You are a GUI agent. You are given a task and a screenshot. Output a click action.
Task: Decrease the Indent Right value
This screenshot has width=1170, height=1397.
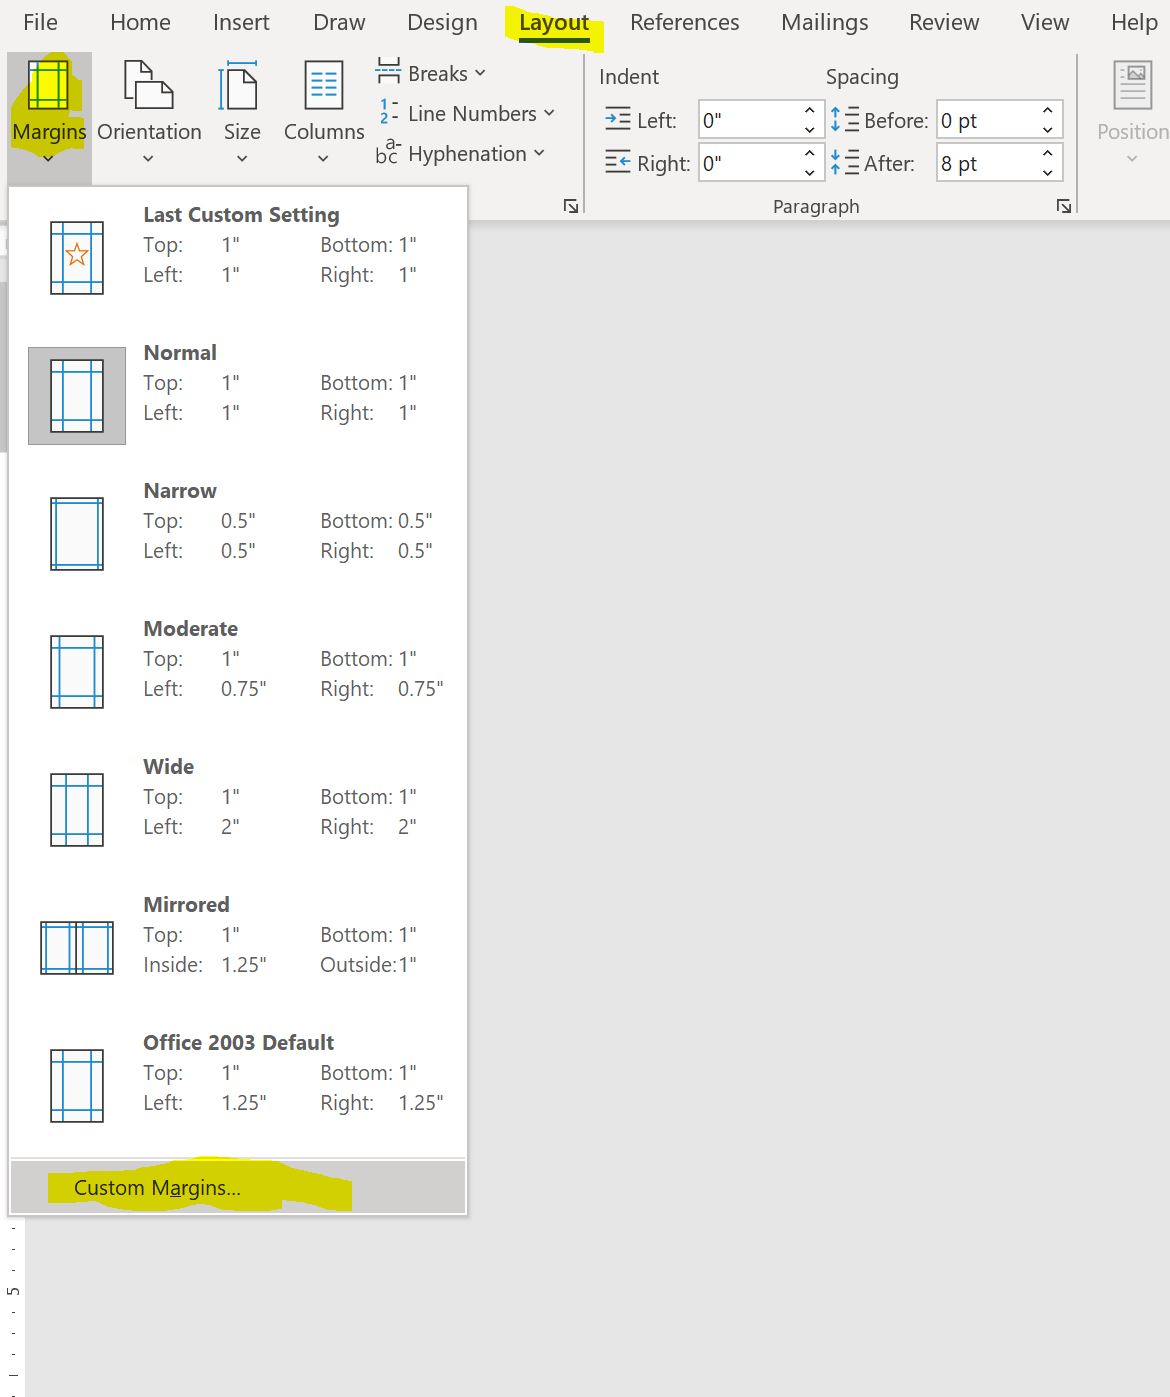(810, 173)
